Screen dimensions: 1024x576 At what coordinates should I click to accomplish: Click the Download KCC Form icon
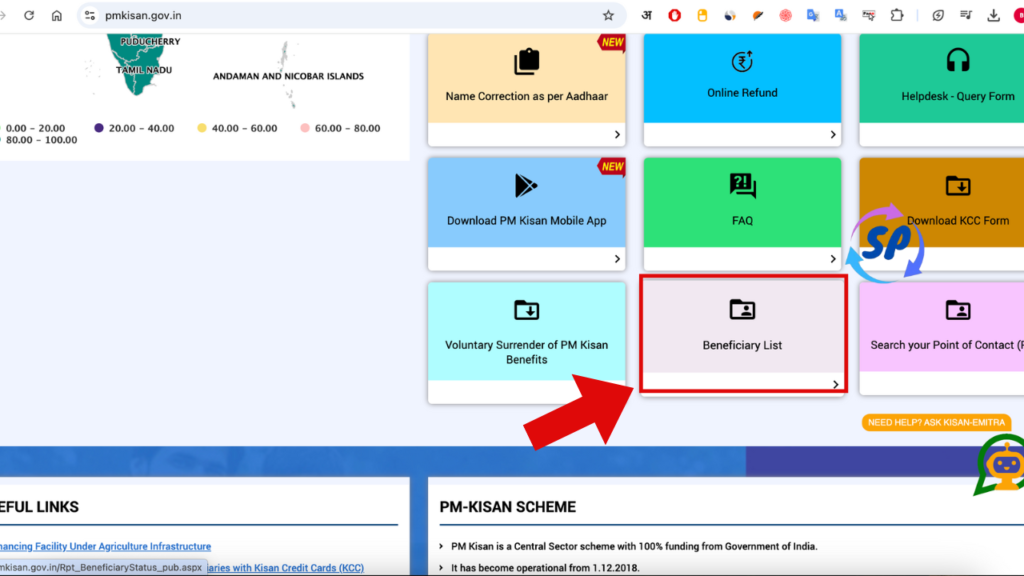[957, 186]
